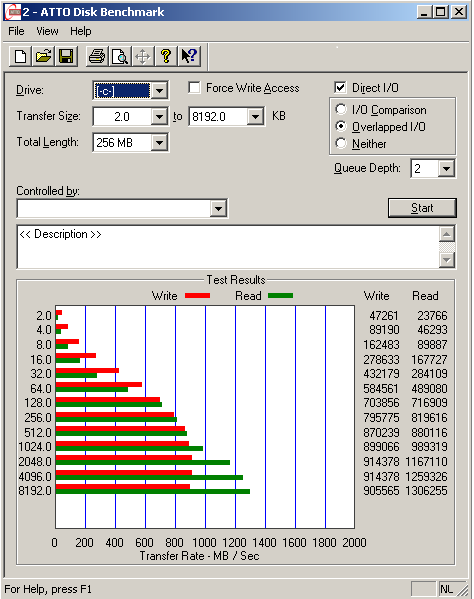Open a saved benchmark file

tap(43, 57)
